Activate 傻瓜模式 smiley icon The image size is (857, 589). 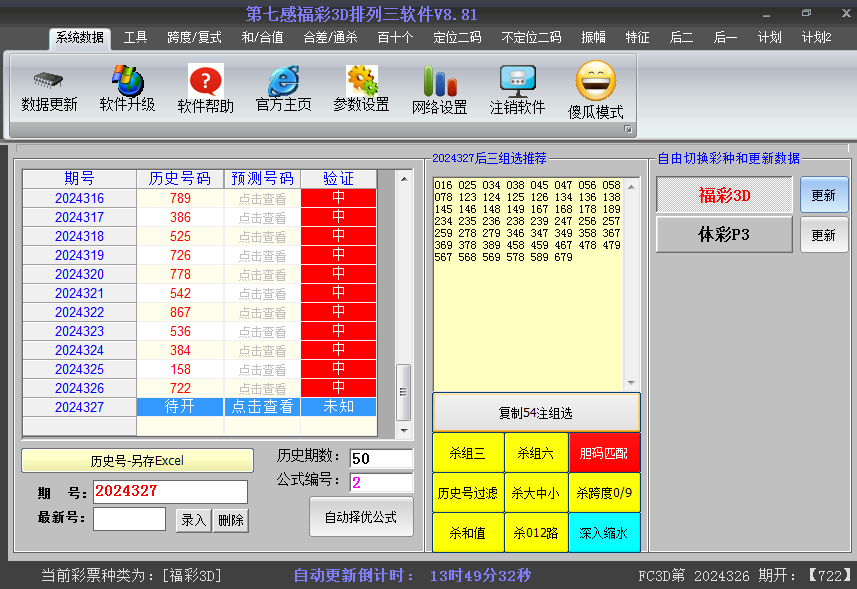click(596, 80)
